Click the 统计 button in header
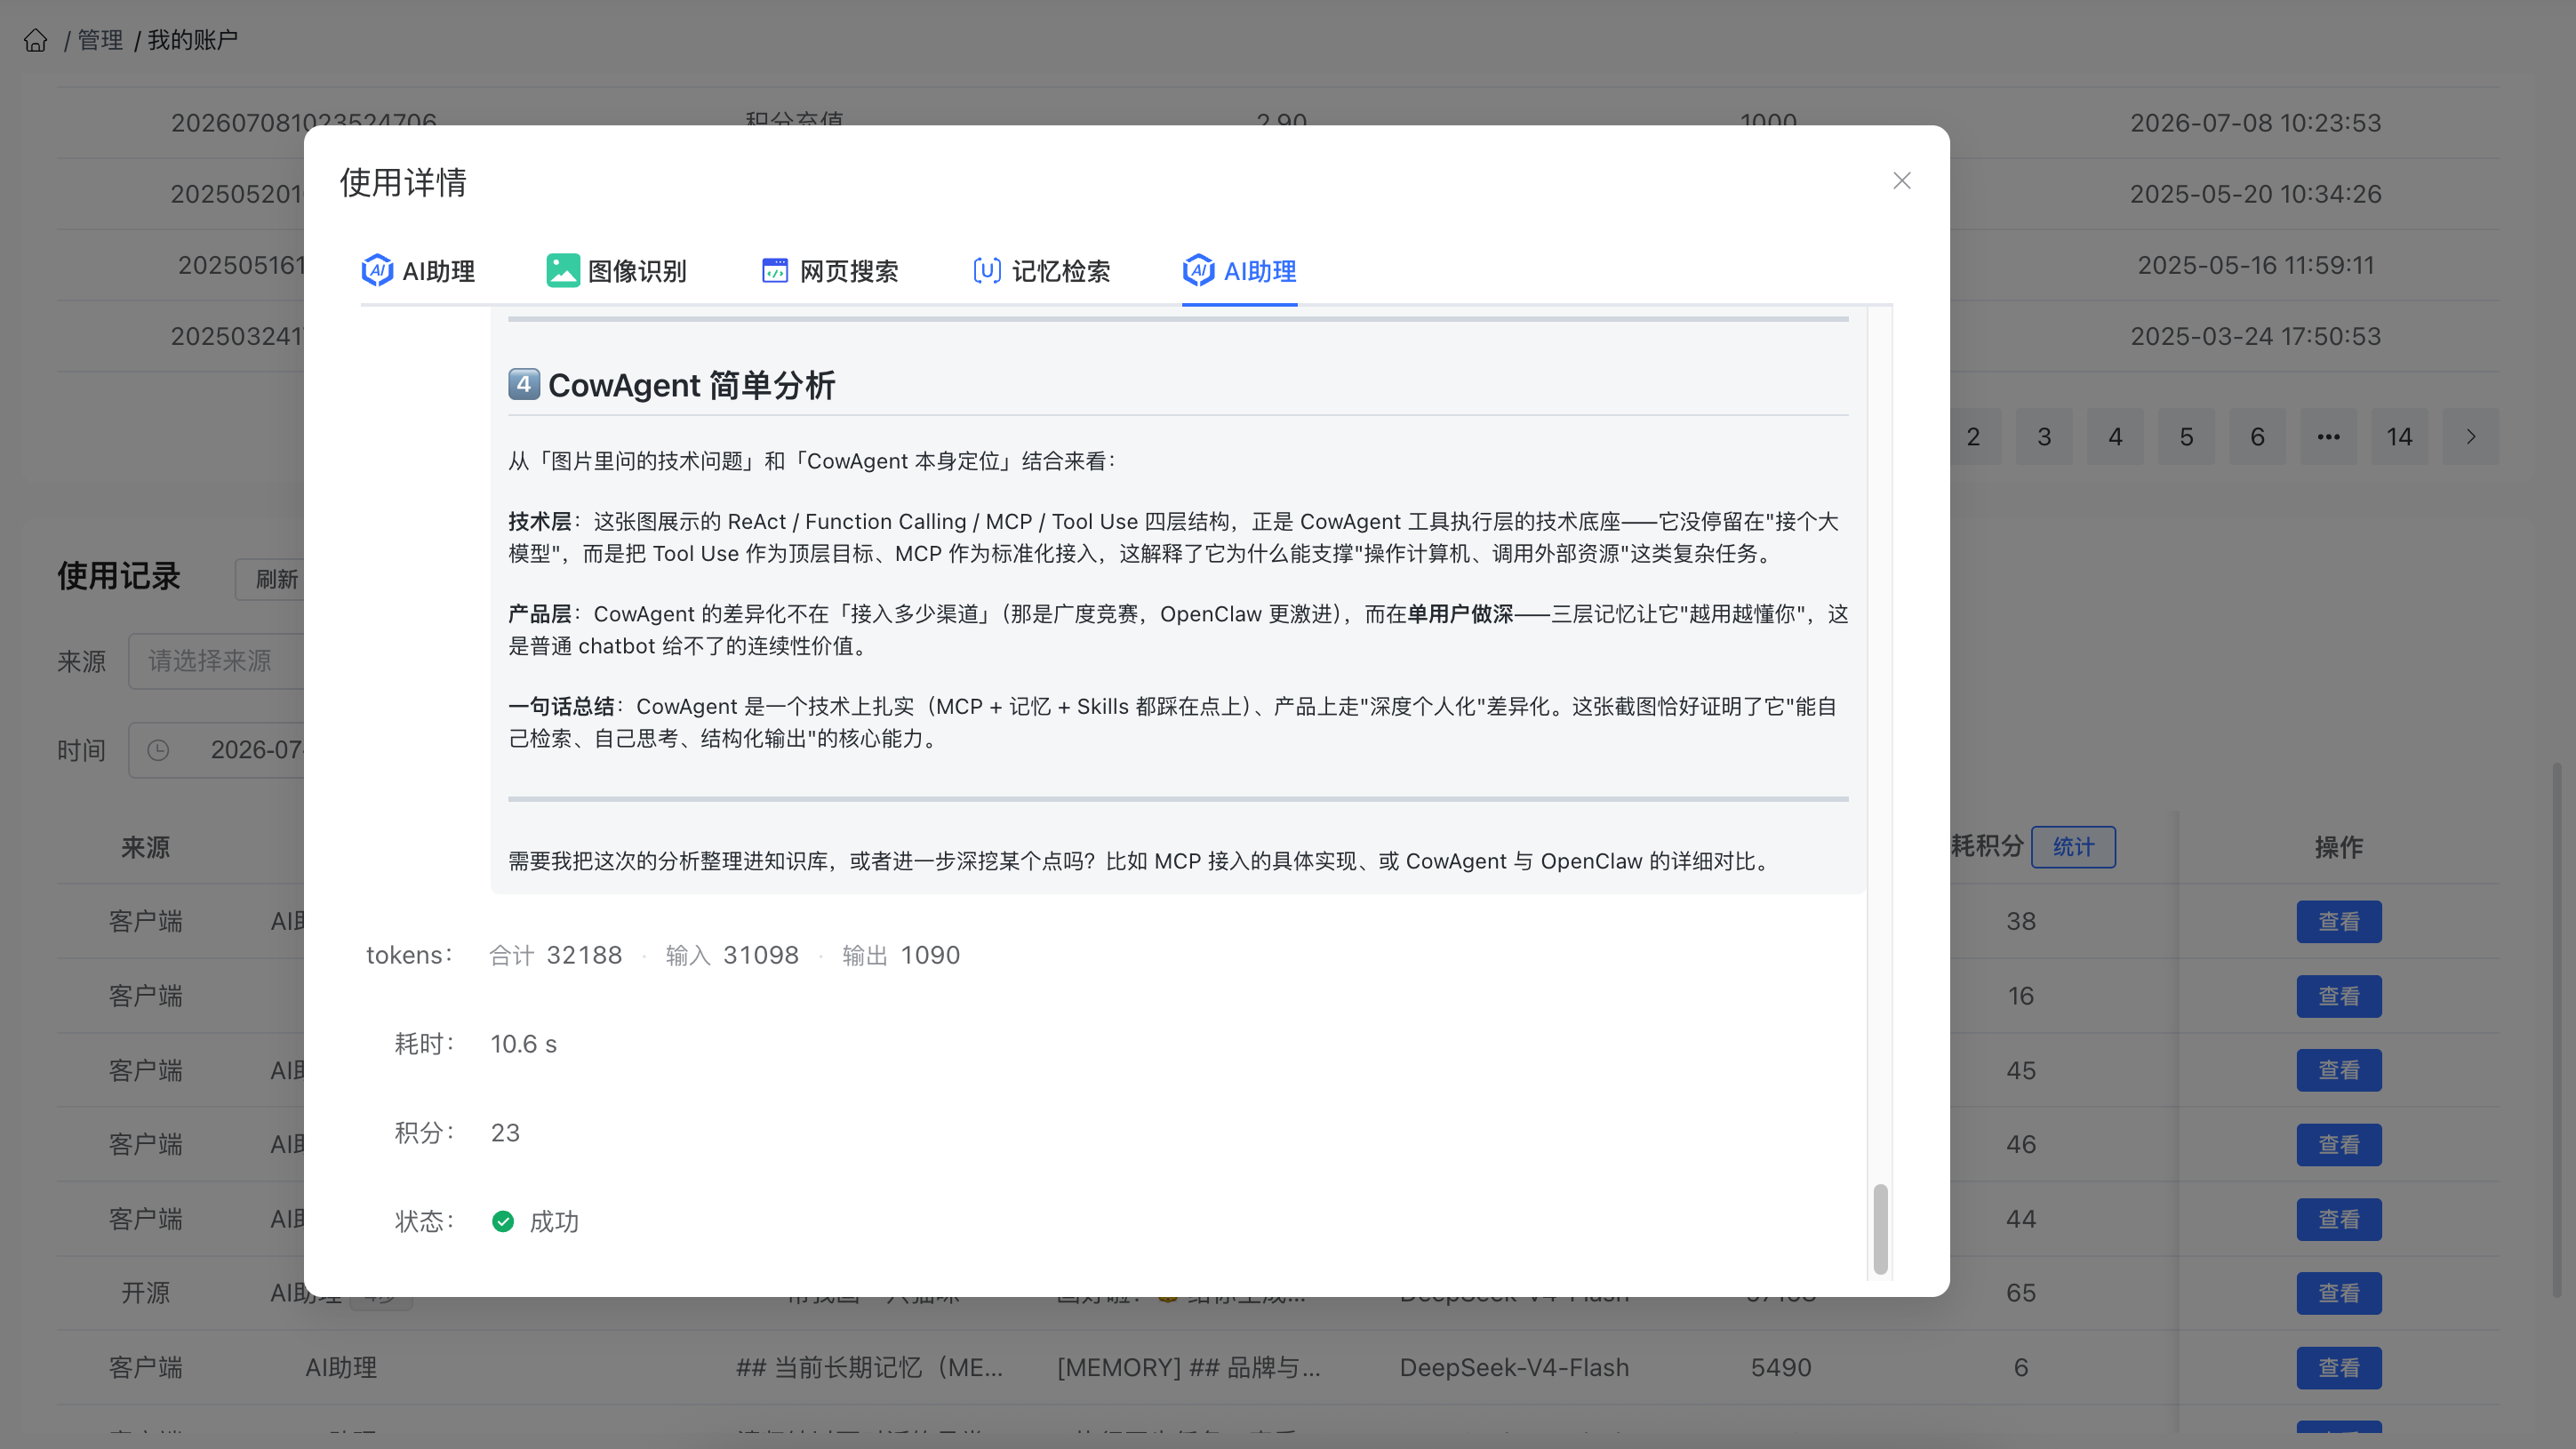 (x=2073, y=847)
